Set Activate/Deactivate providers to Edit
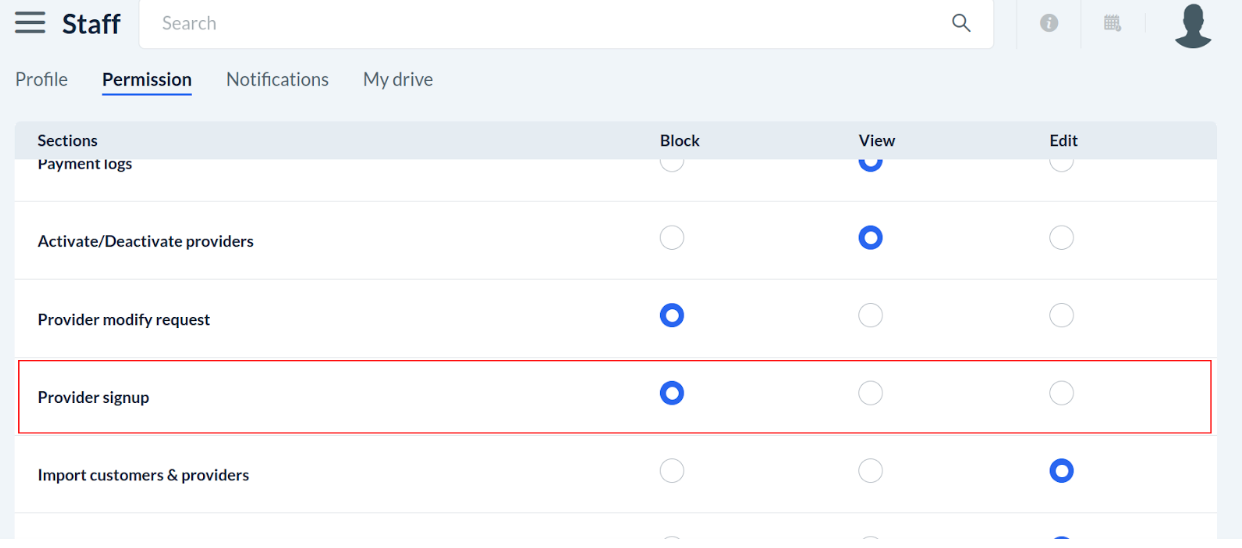1242x548 pixels. pos(1061,238)
